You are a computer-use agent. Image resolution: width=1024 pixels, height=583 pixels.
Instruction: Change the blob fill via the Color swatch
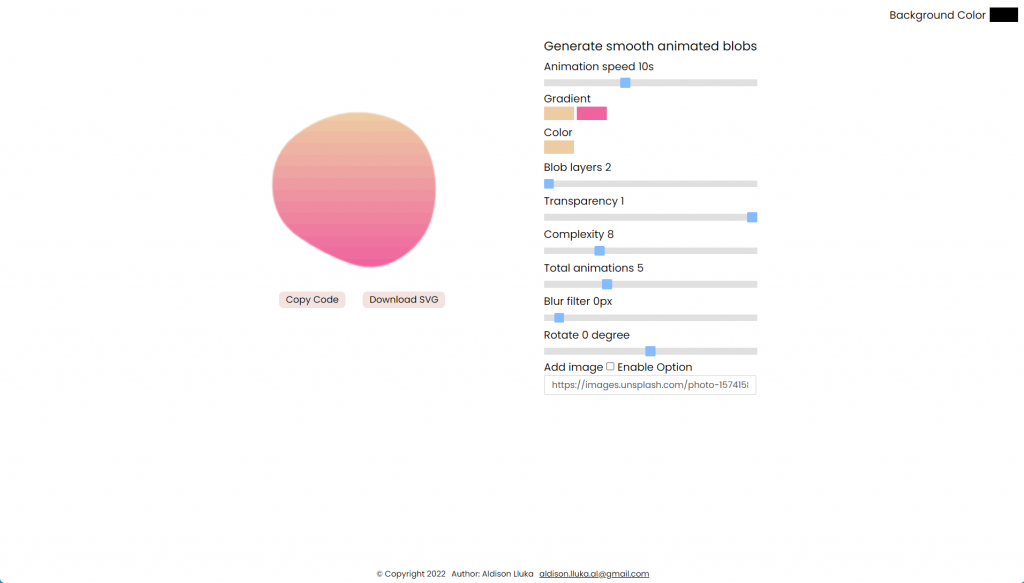tap(558, 146)
